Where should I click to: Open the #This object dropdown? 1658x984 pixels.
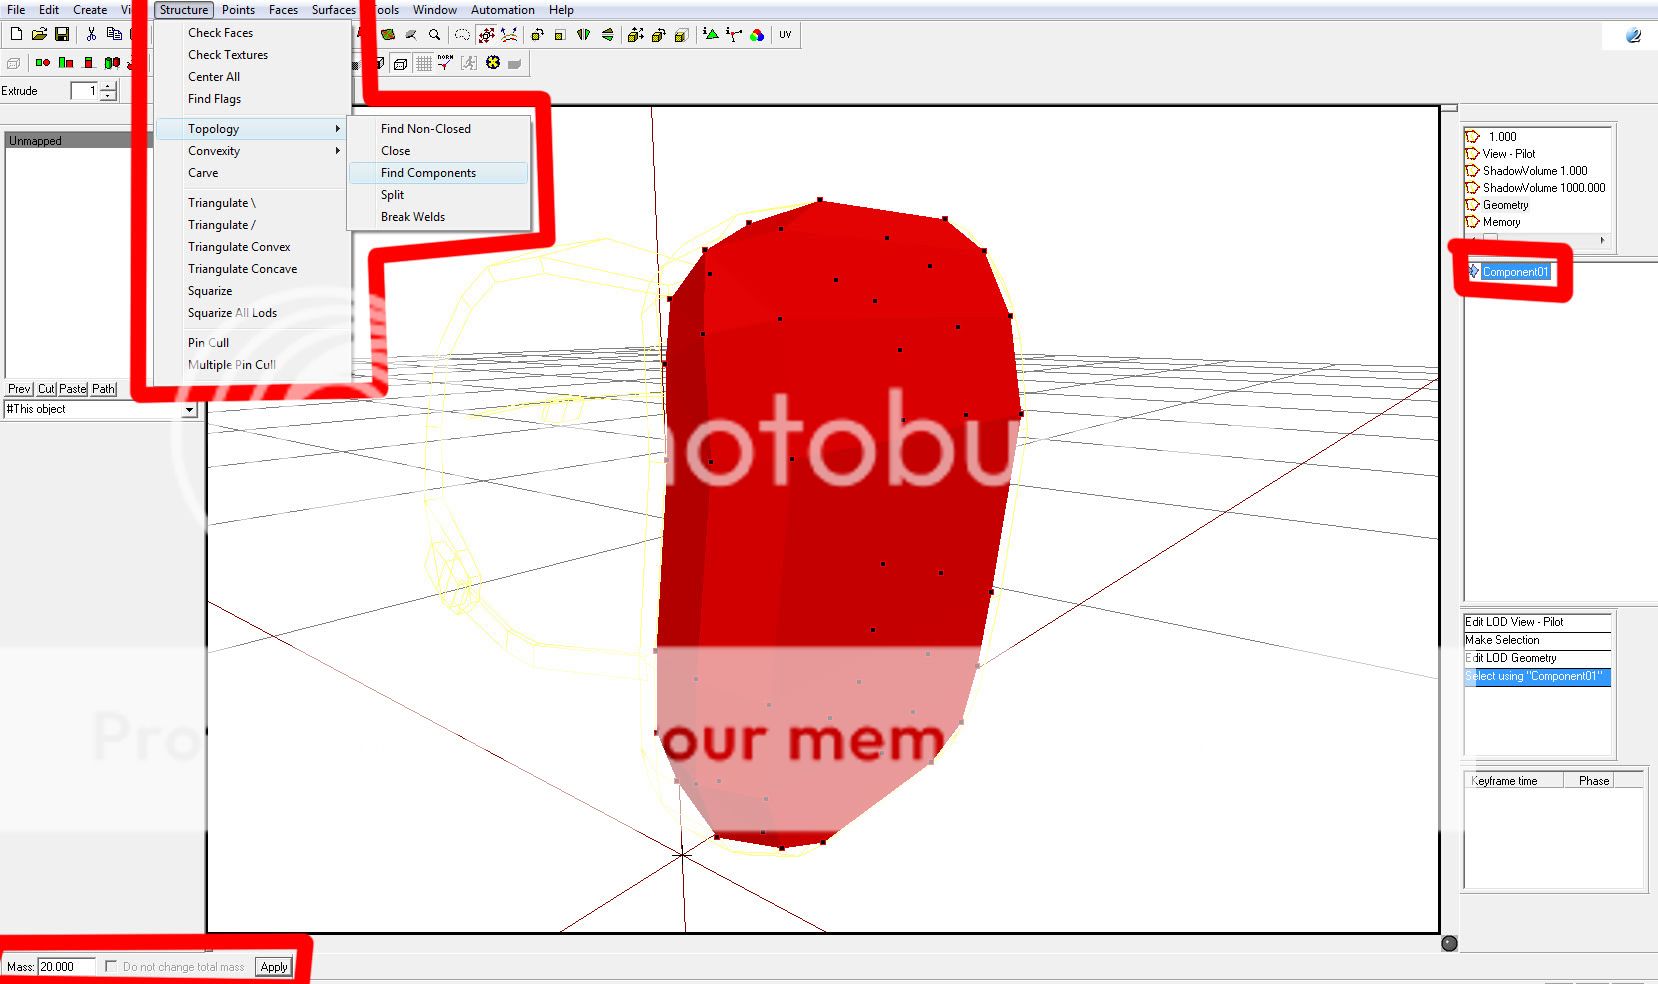click(189, 410)
